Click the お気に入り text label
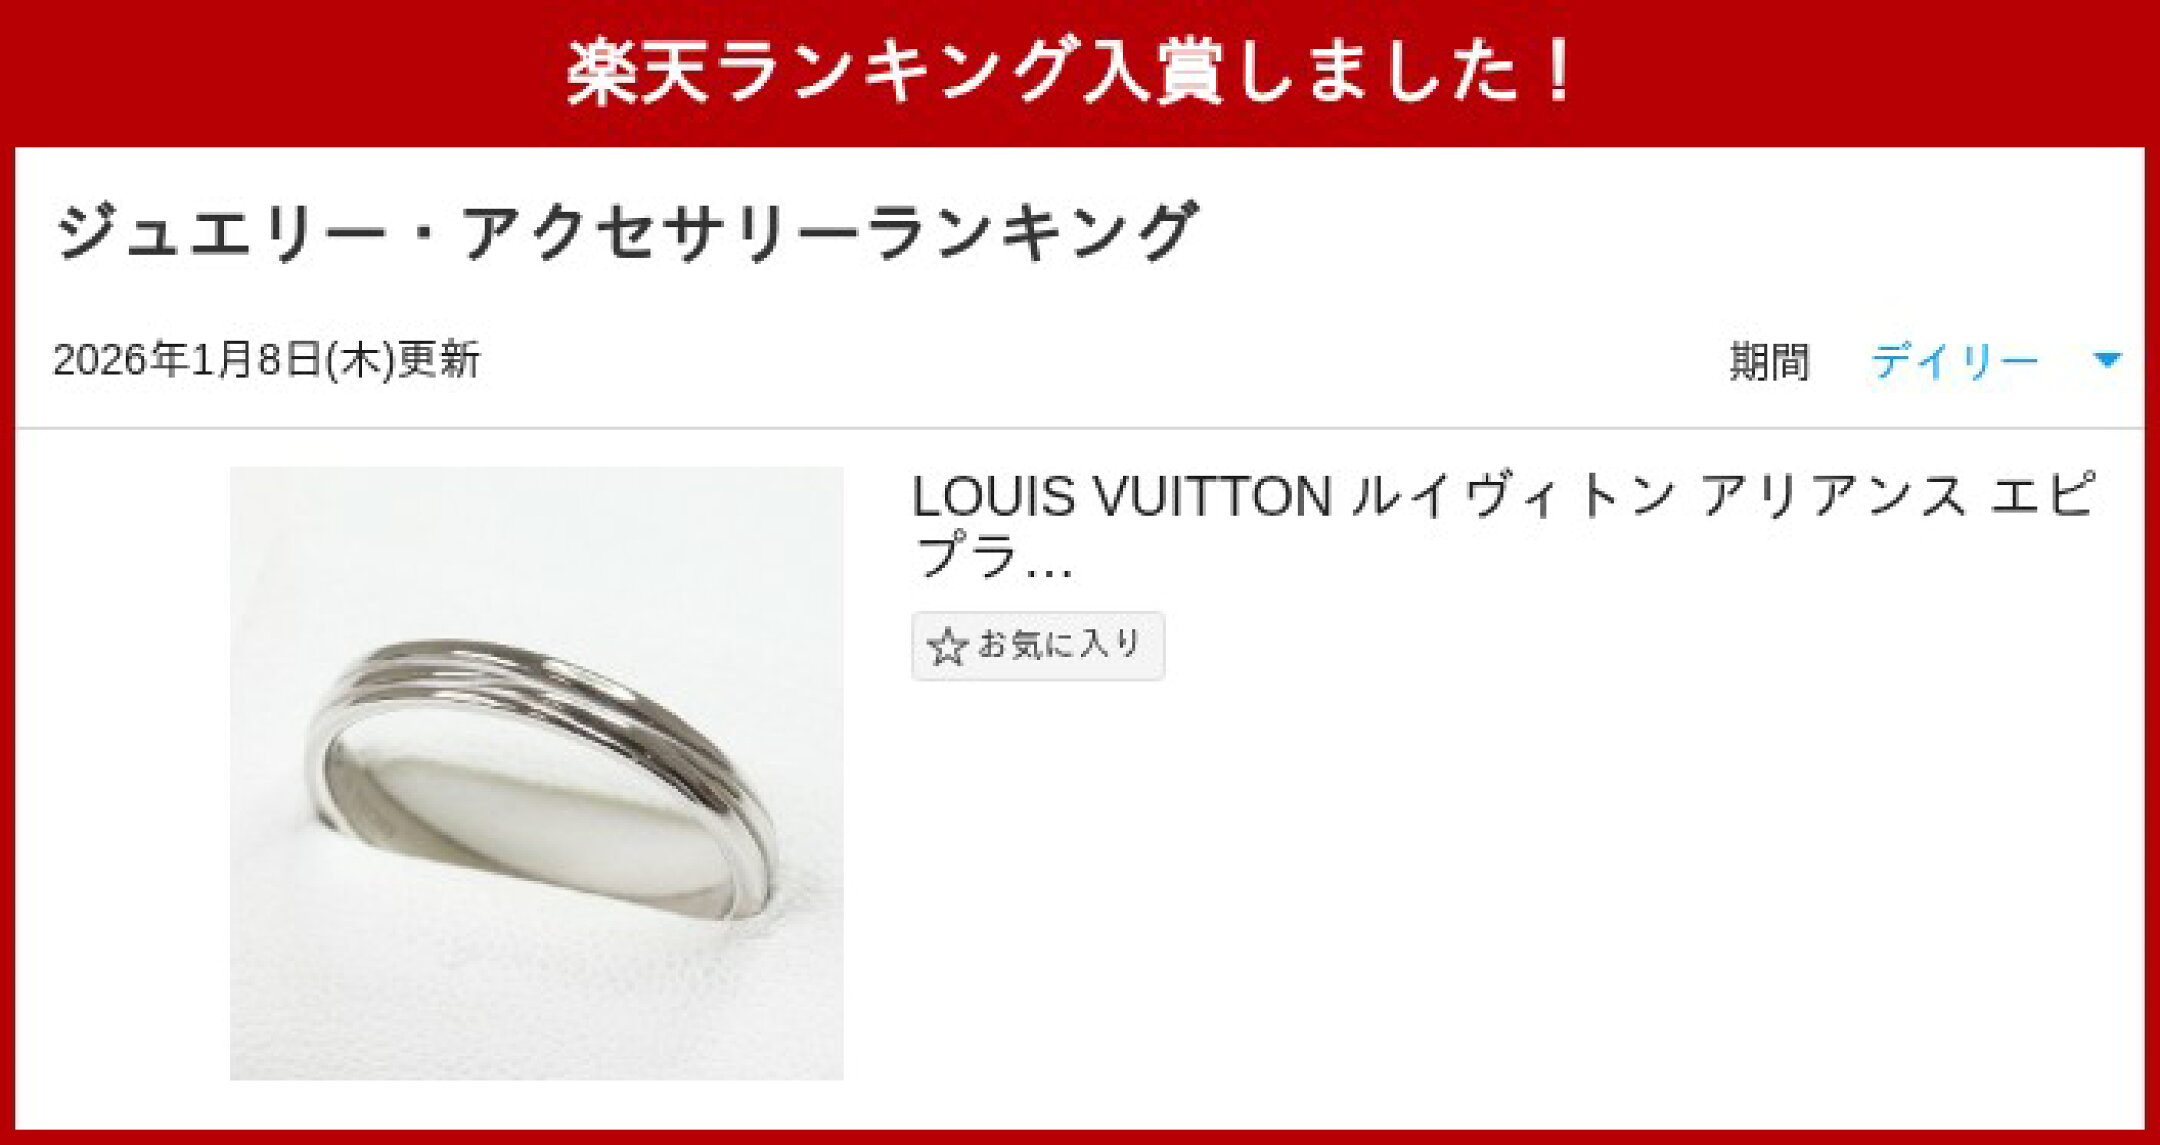 (1059, 645)
